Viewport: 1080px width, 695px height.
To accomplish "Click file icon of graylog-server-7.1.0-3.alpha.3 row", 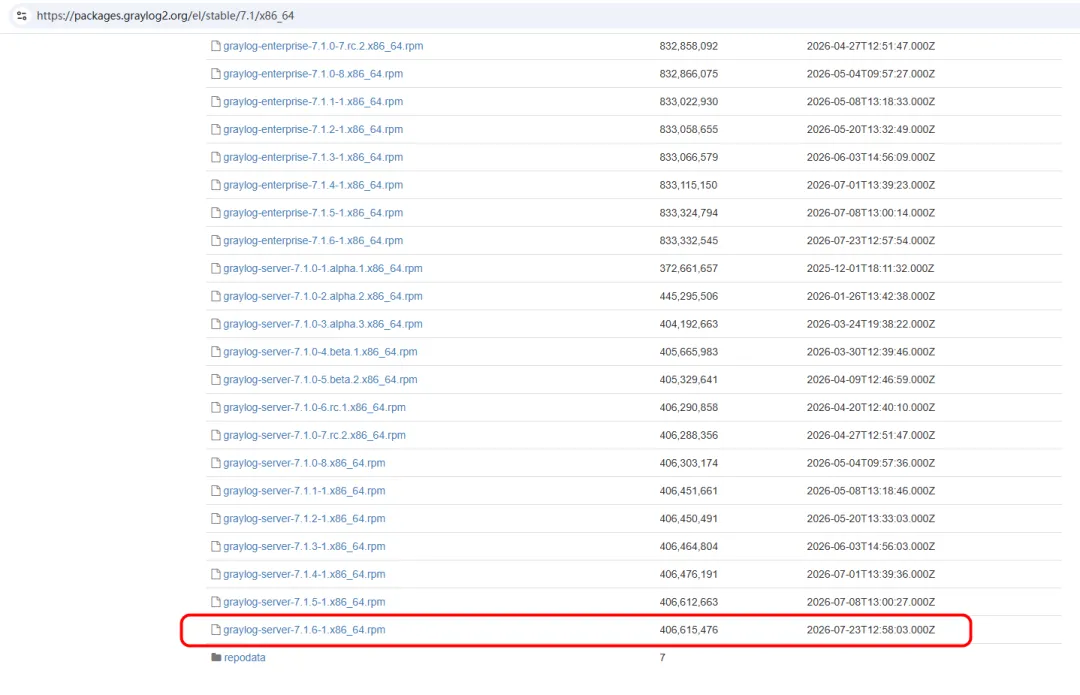I will [x=216, y=324].
